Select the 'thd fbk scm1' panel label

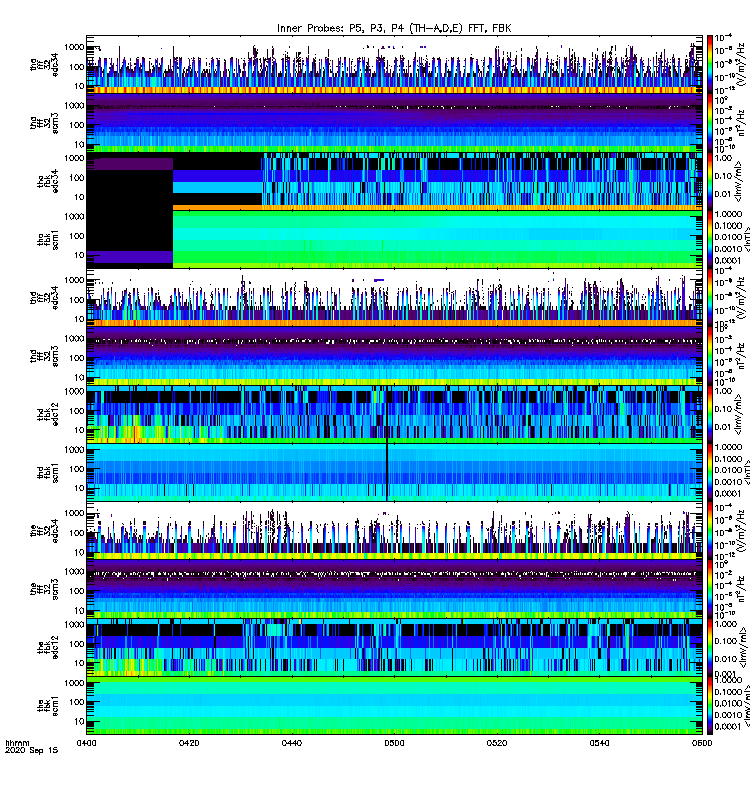coord(48,473)
